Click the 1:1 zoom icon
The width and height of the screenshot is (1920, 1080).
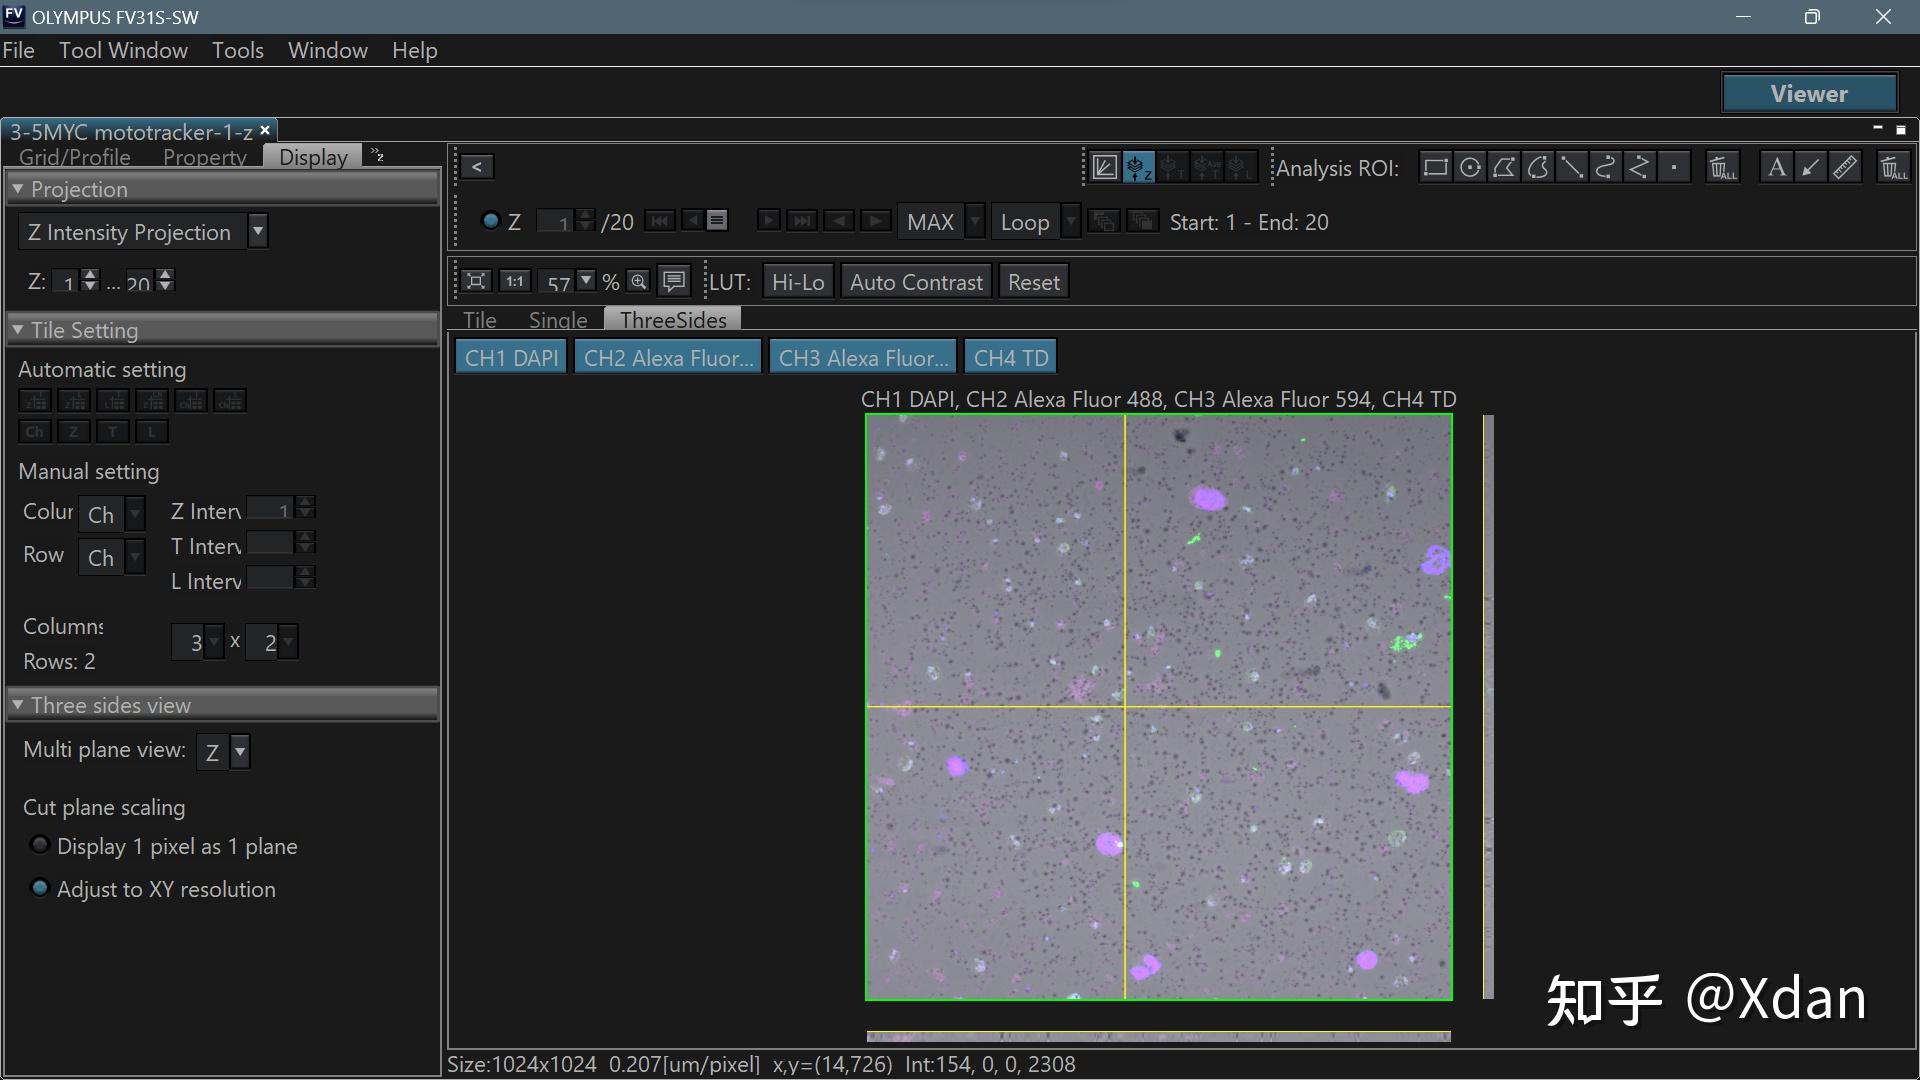pyautogui.click(x=514, y=282)
